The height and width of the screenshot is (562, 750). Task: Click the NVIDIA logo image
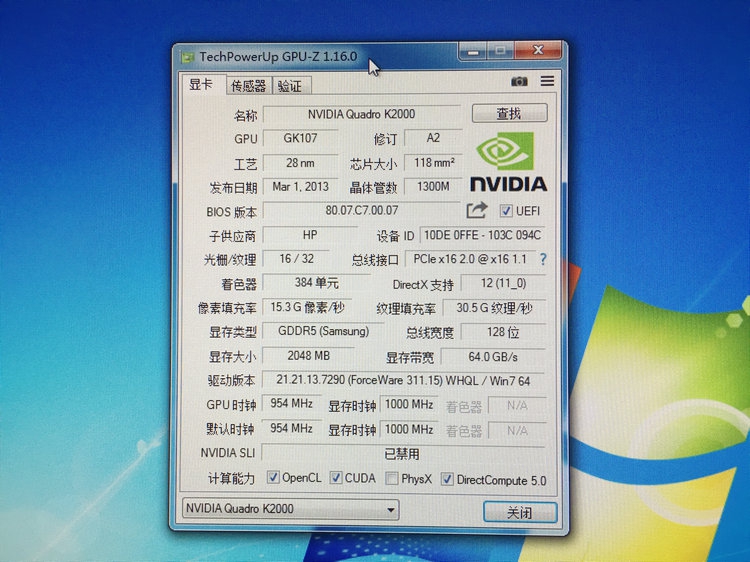(x=508, y=162)
